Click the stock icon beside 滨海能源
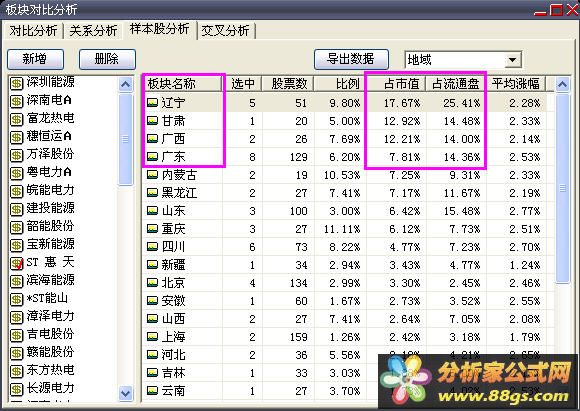 [16, 282]
